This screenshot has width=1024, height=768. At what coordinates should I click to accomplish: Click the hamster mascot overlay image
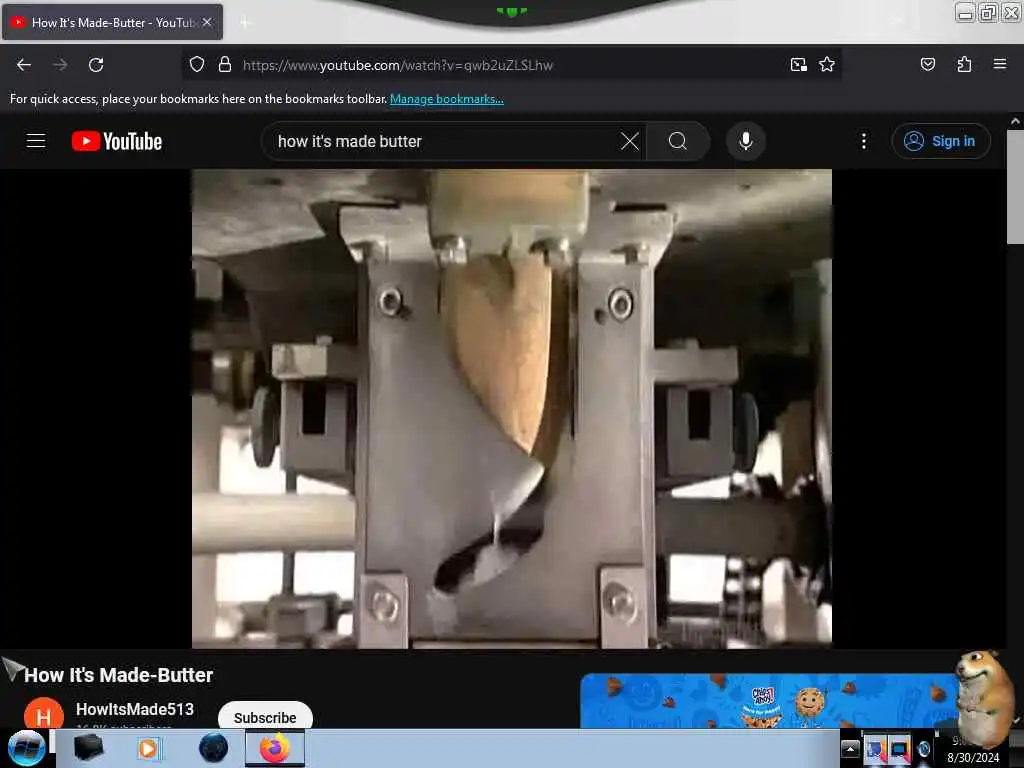coord(983,697)
